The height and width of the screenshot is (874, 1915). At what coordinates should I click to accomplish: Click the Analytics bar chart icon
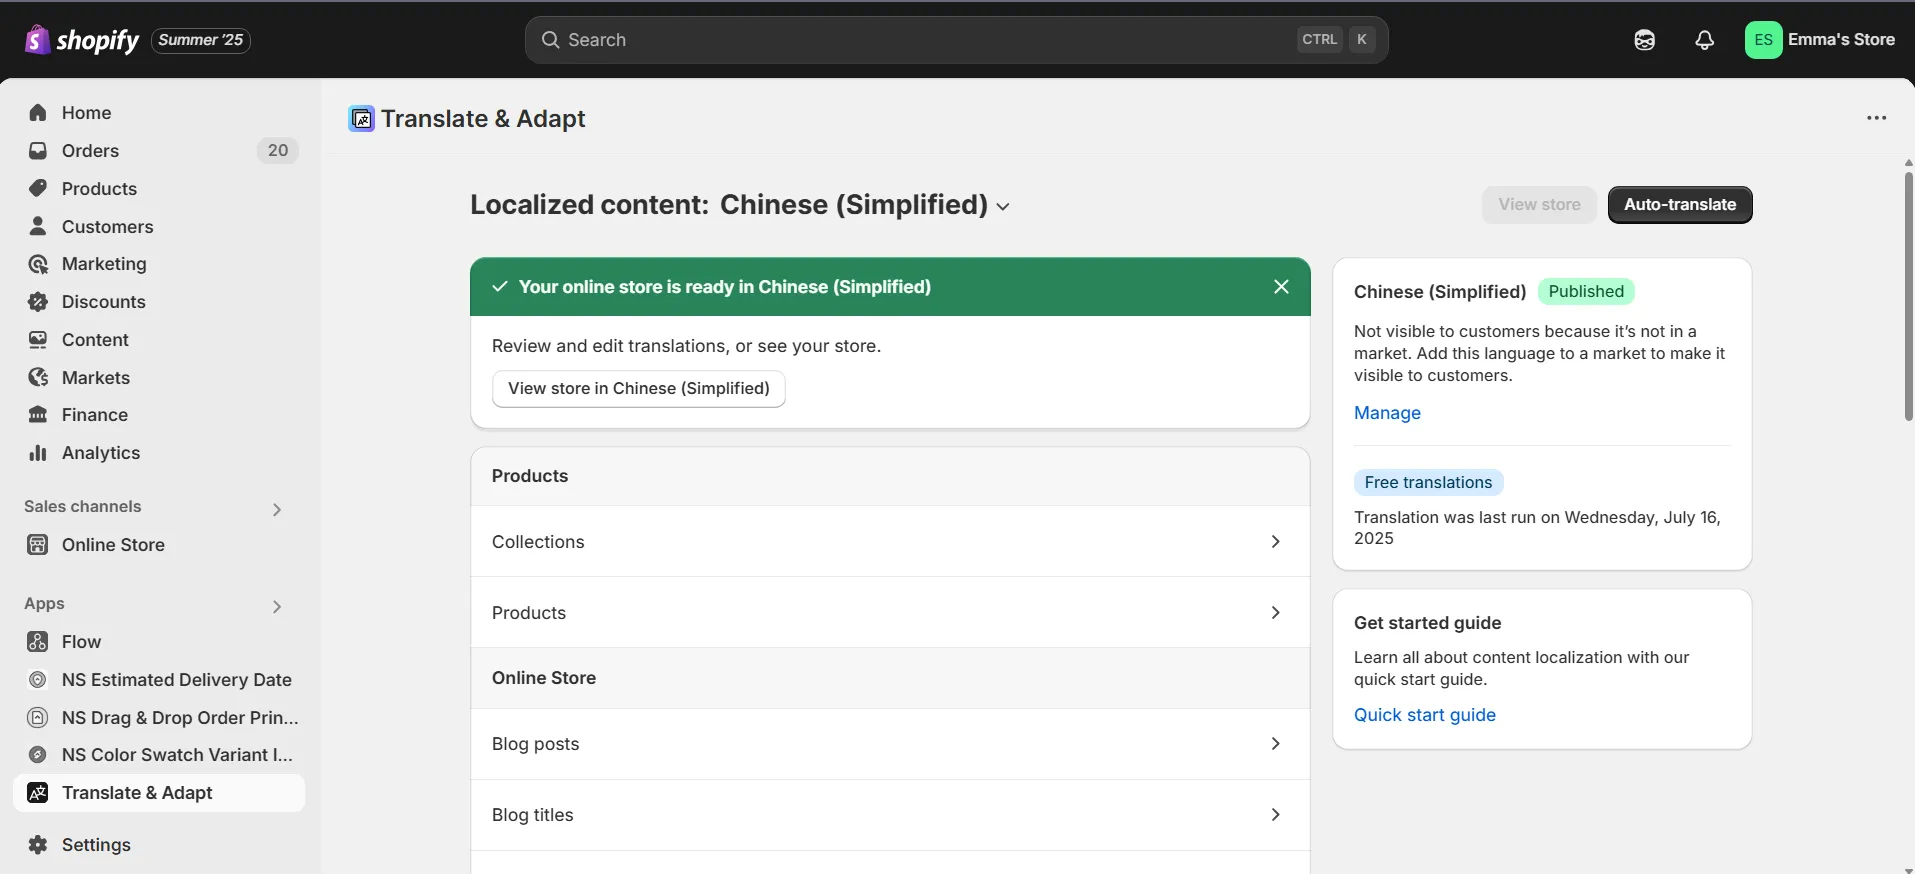point(38,453)
